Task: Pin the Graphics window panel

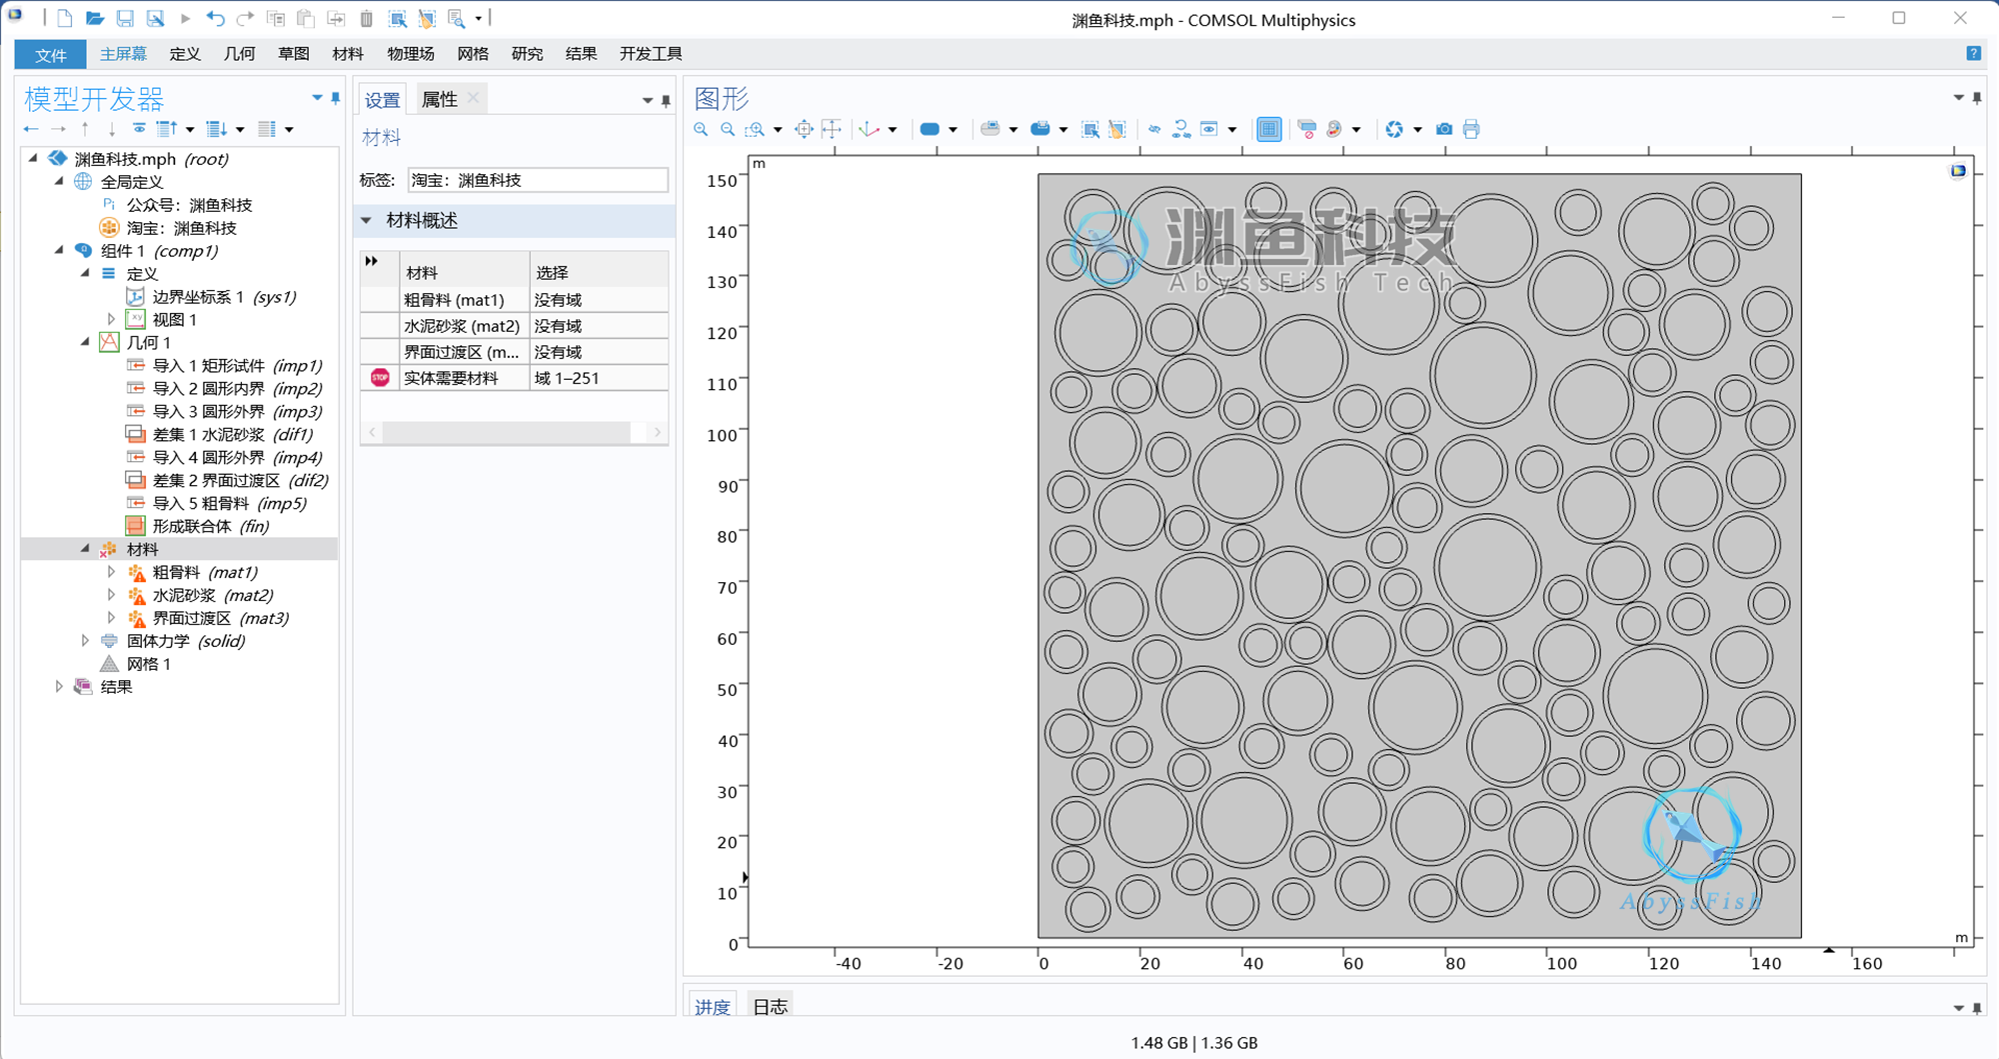Action: point(1977,98)
